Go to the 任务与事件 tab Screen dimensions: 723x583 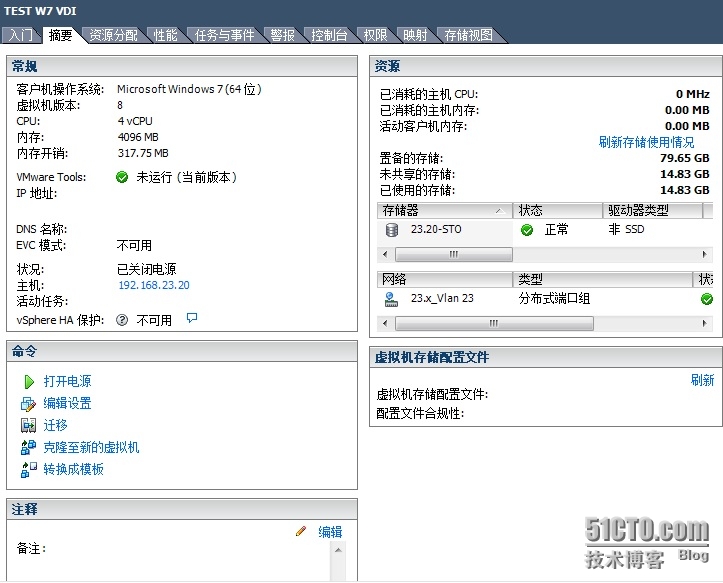225,35
